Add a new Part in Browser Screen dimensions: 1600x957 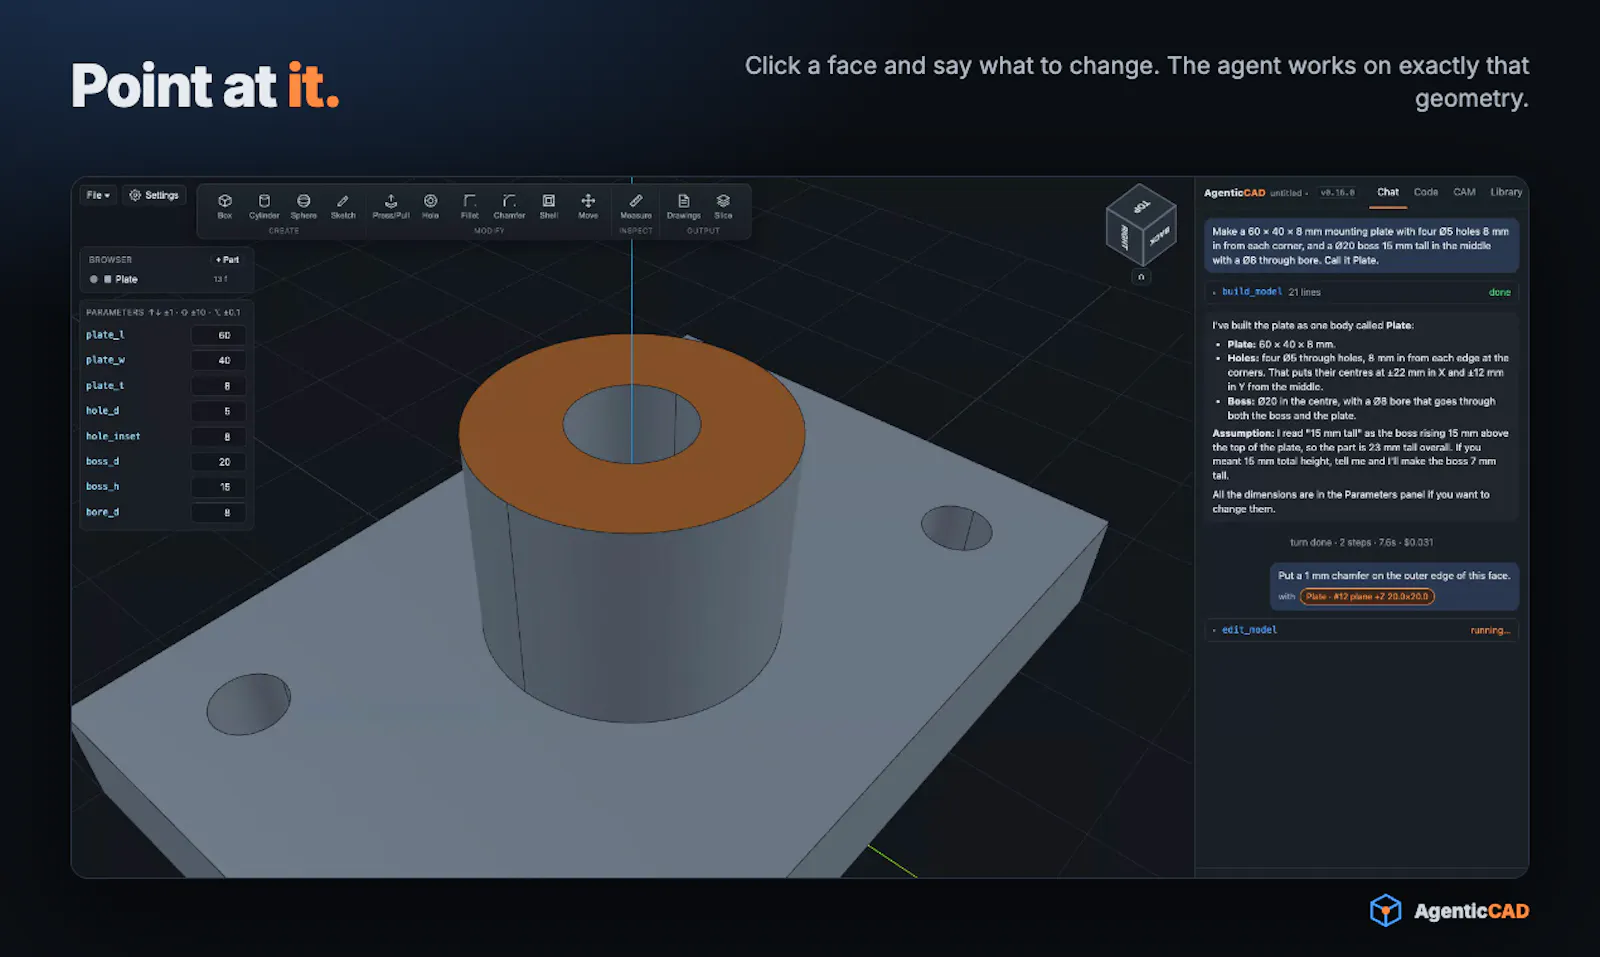pos(228,260)
